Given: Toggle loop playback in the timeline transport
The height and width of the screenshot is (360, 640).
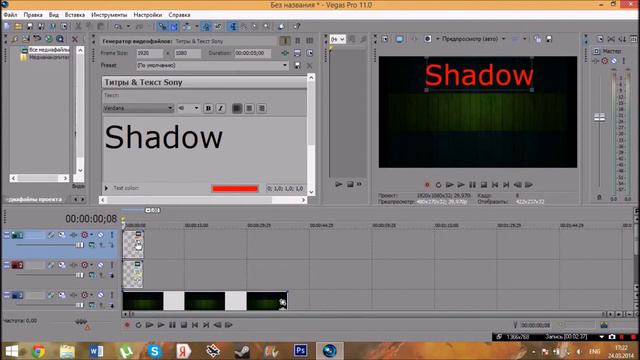Looking at the screenshot, I should [x=138, y=325].
